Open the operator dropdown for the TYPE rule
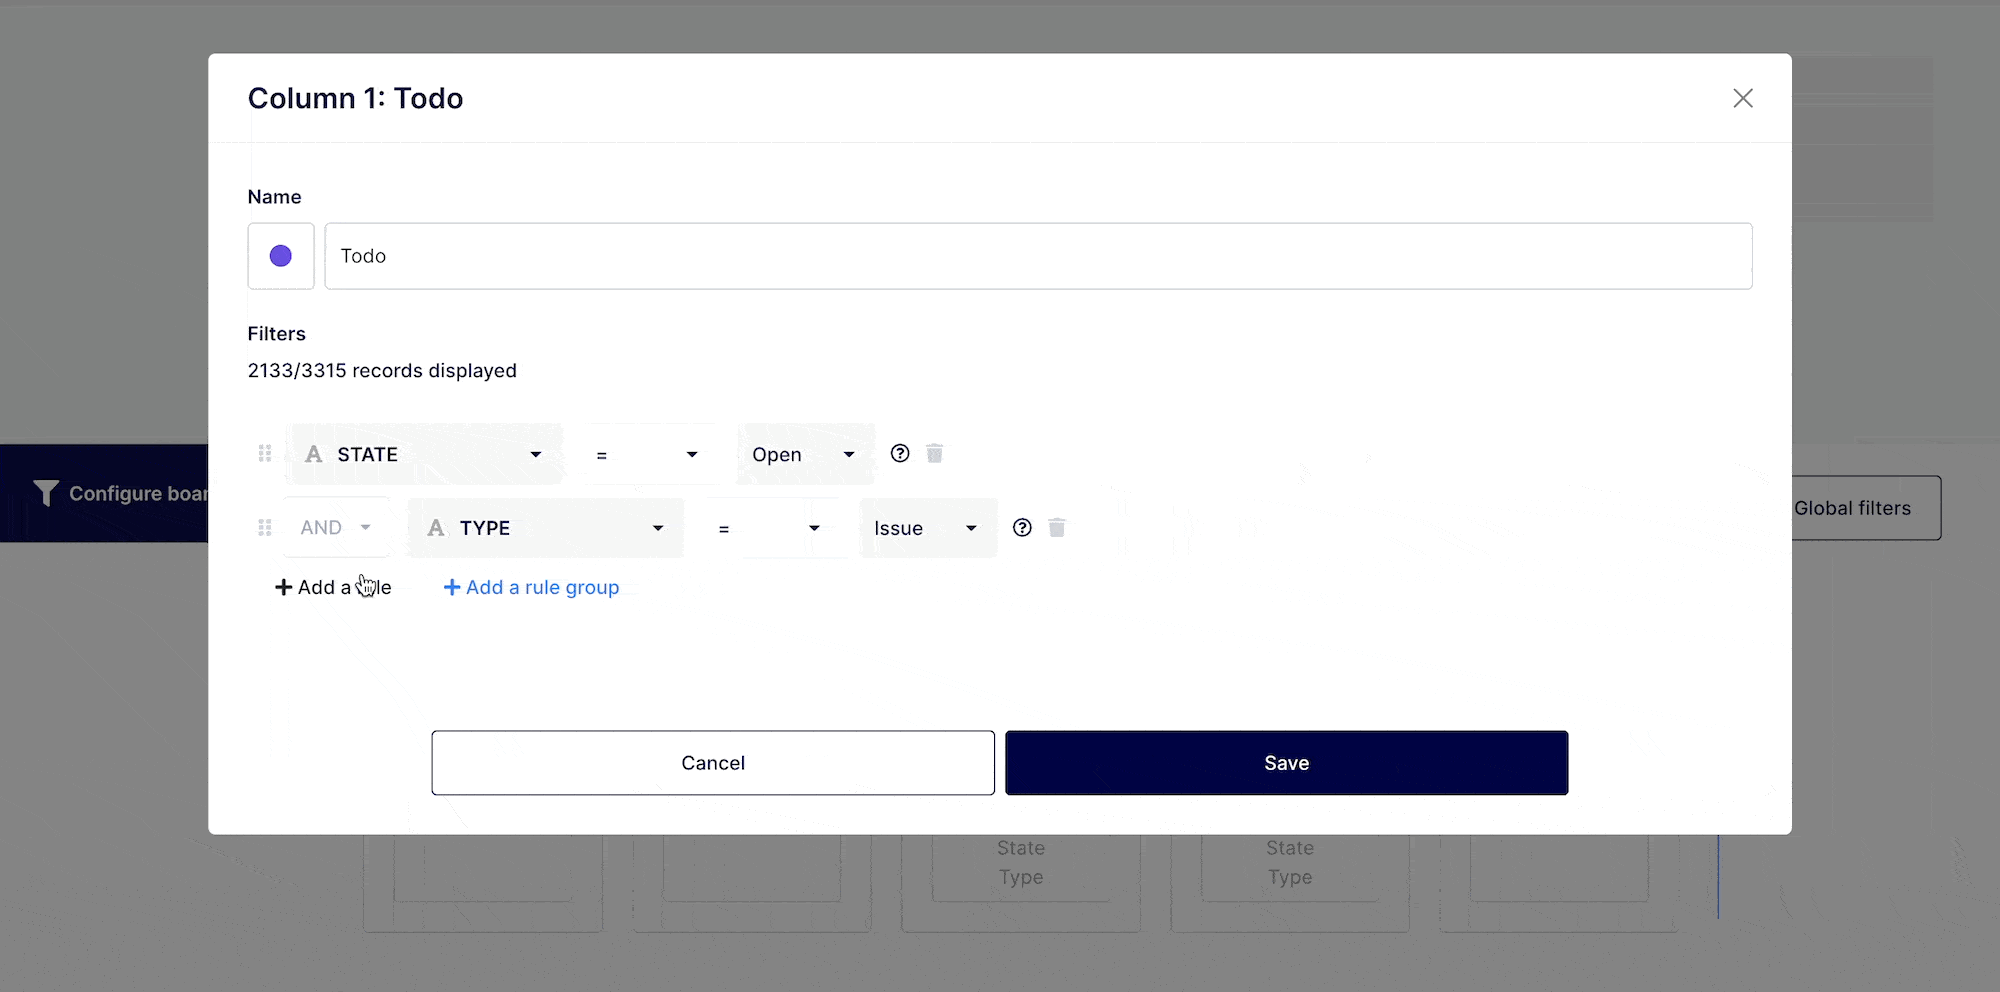 pyautogui.click(x=769, y=528)
